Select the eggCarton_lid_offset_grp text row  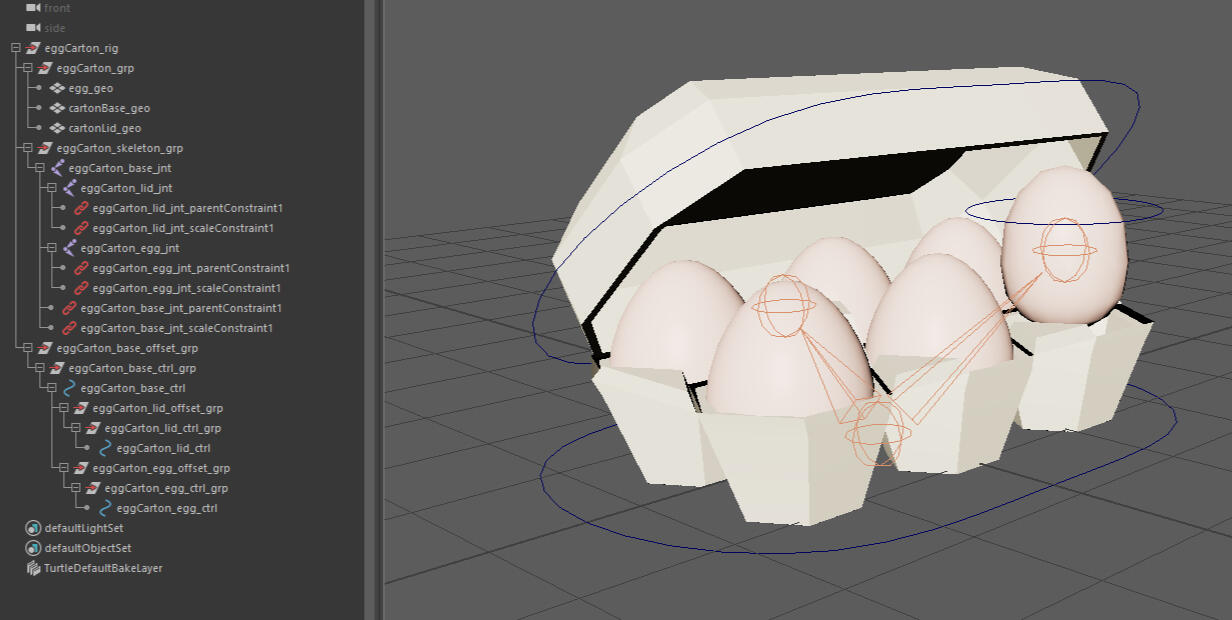click(157, 408)
